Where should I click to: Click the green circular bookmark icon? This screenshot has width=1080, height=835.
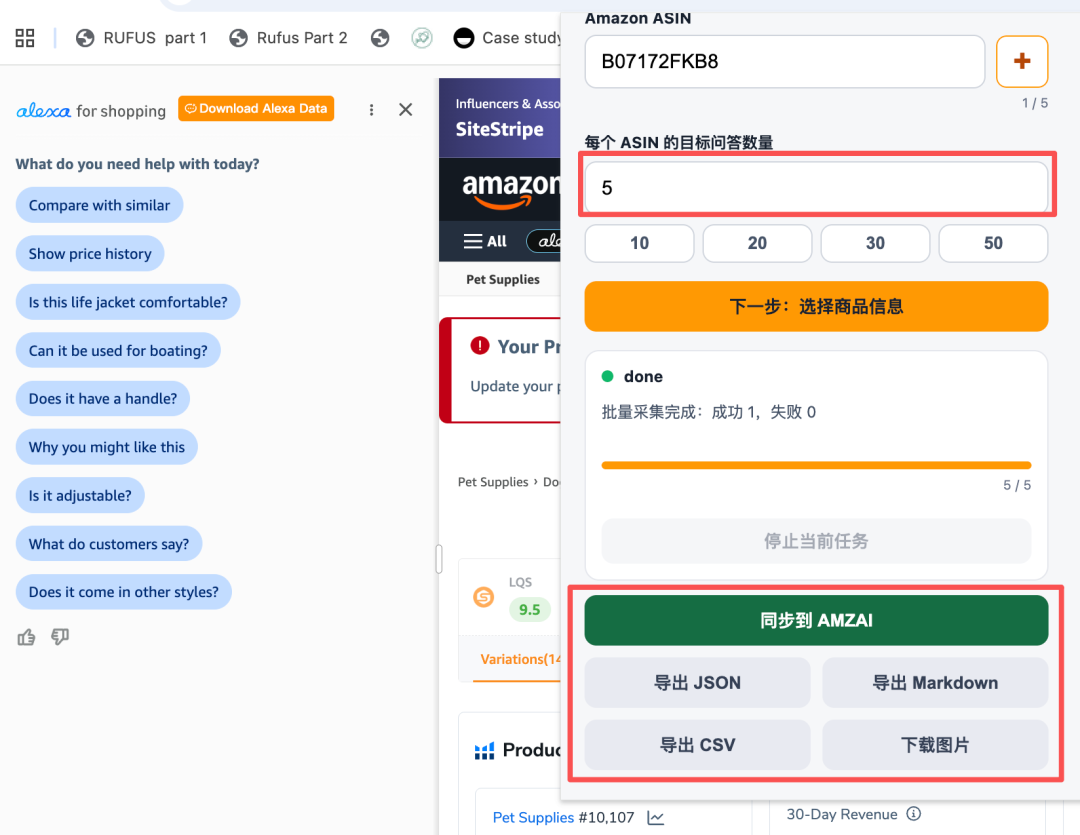422,38
